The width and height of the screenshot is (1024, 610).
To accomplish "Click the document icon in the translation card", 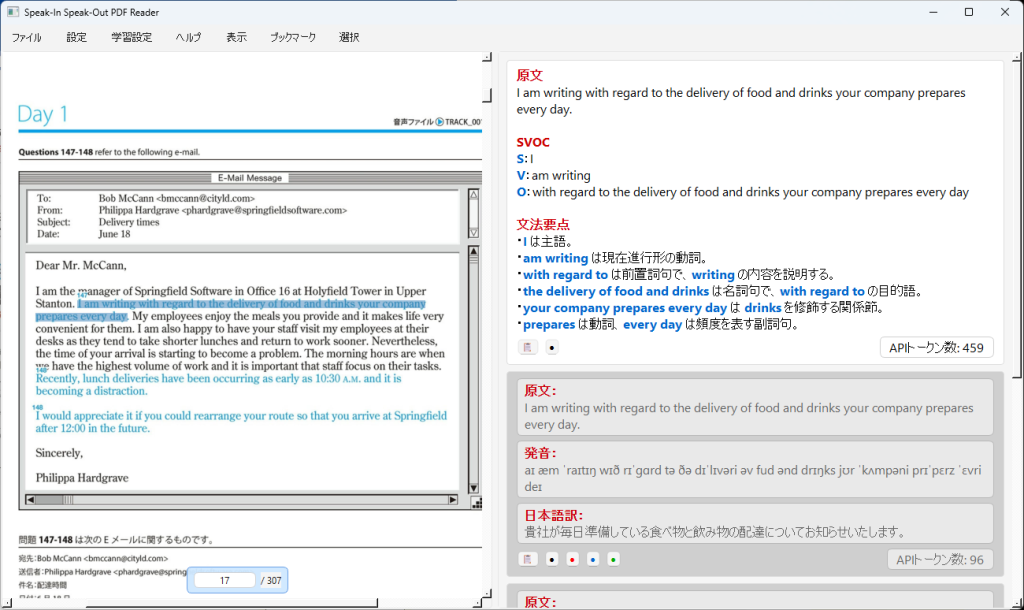I will (527, 559).
